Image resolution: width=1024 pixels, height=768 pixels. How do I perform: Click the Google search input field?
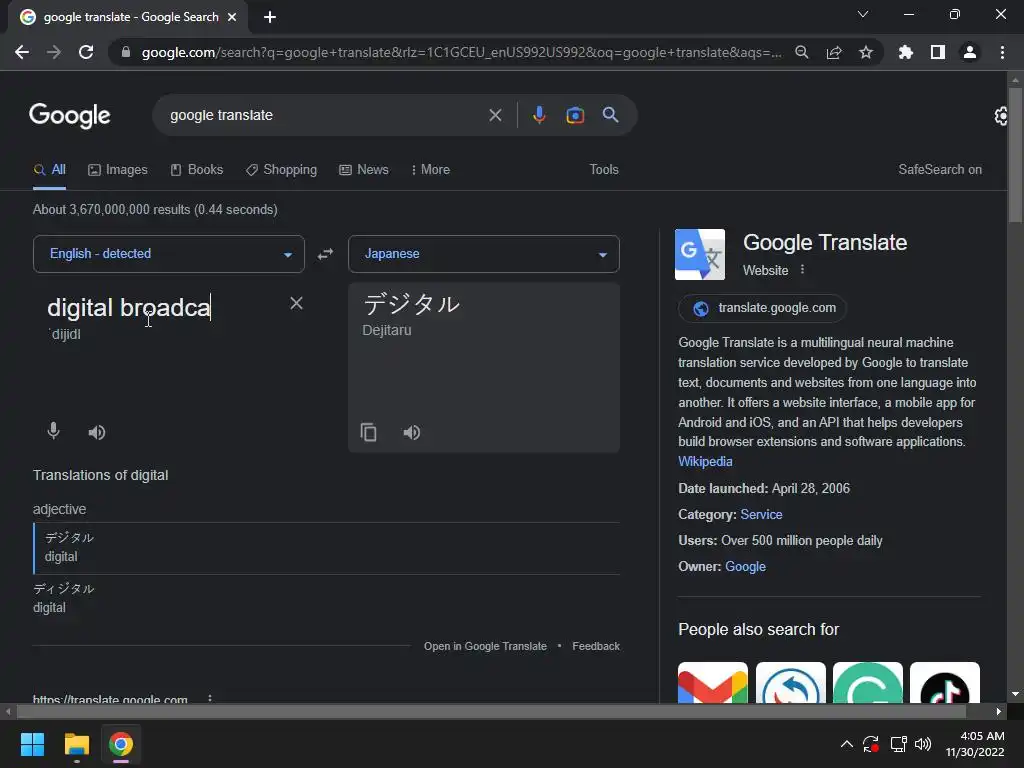pyautogui.click(x=325, y=116)
